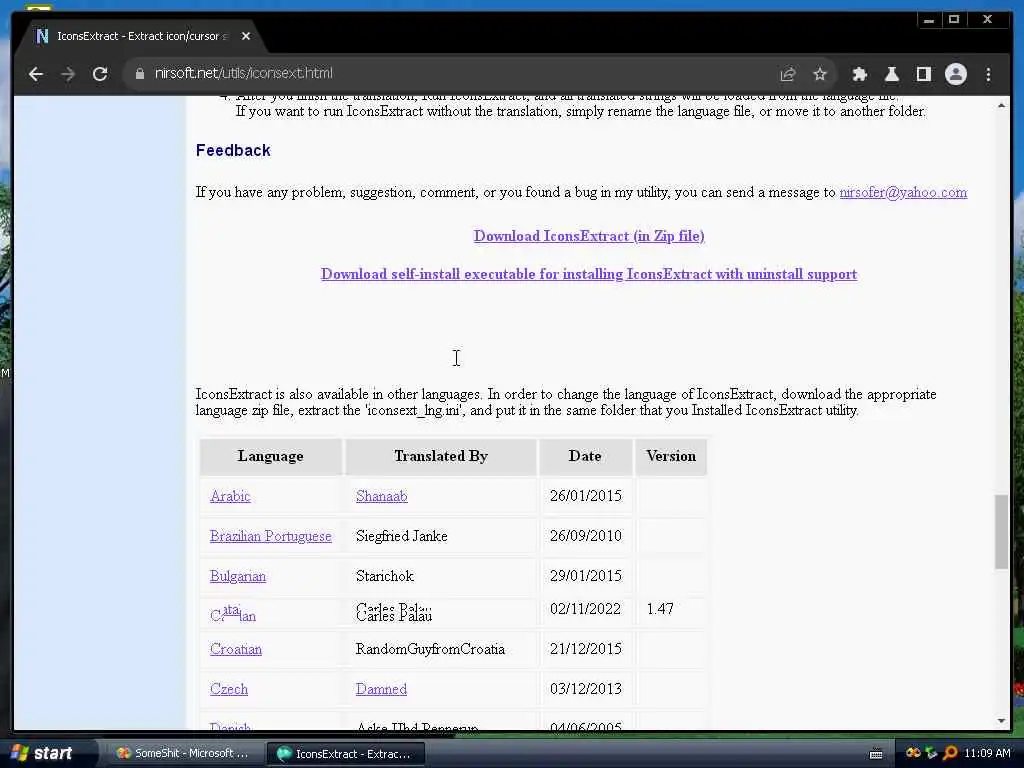
Task: Select the date 03/12/2013
Action: 586,688
